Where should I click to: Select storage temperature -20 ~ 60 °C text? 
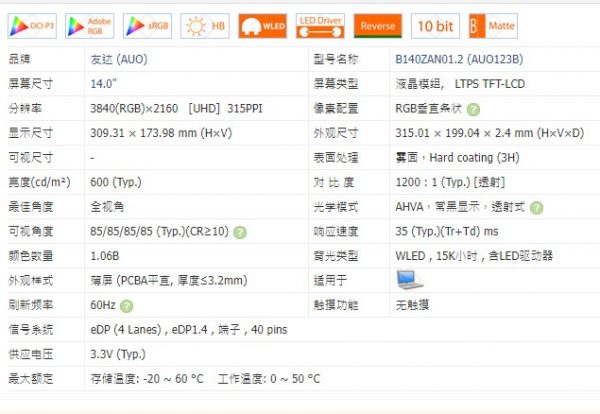(x=147, y=379)
